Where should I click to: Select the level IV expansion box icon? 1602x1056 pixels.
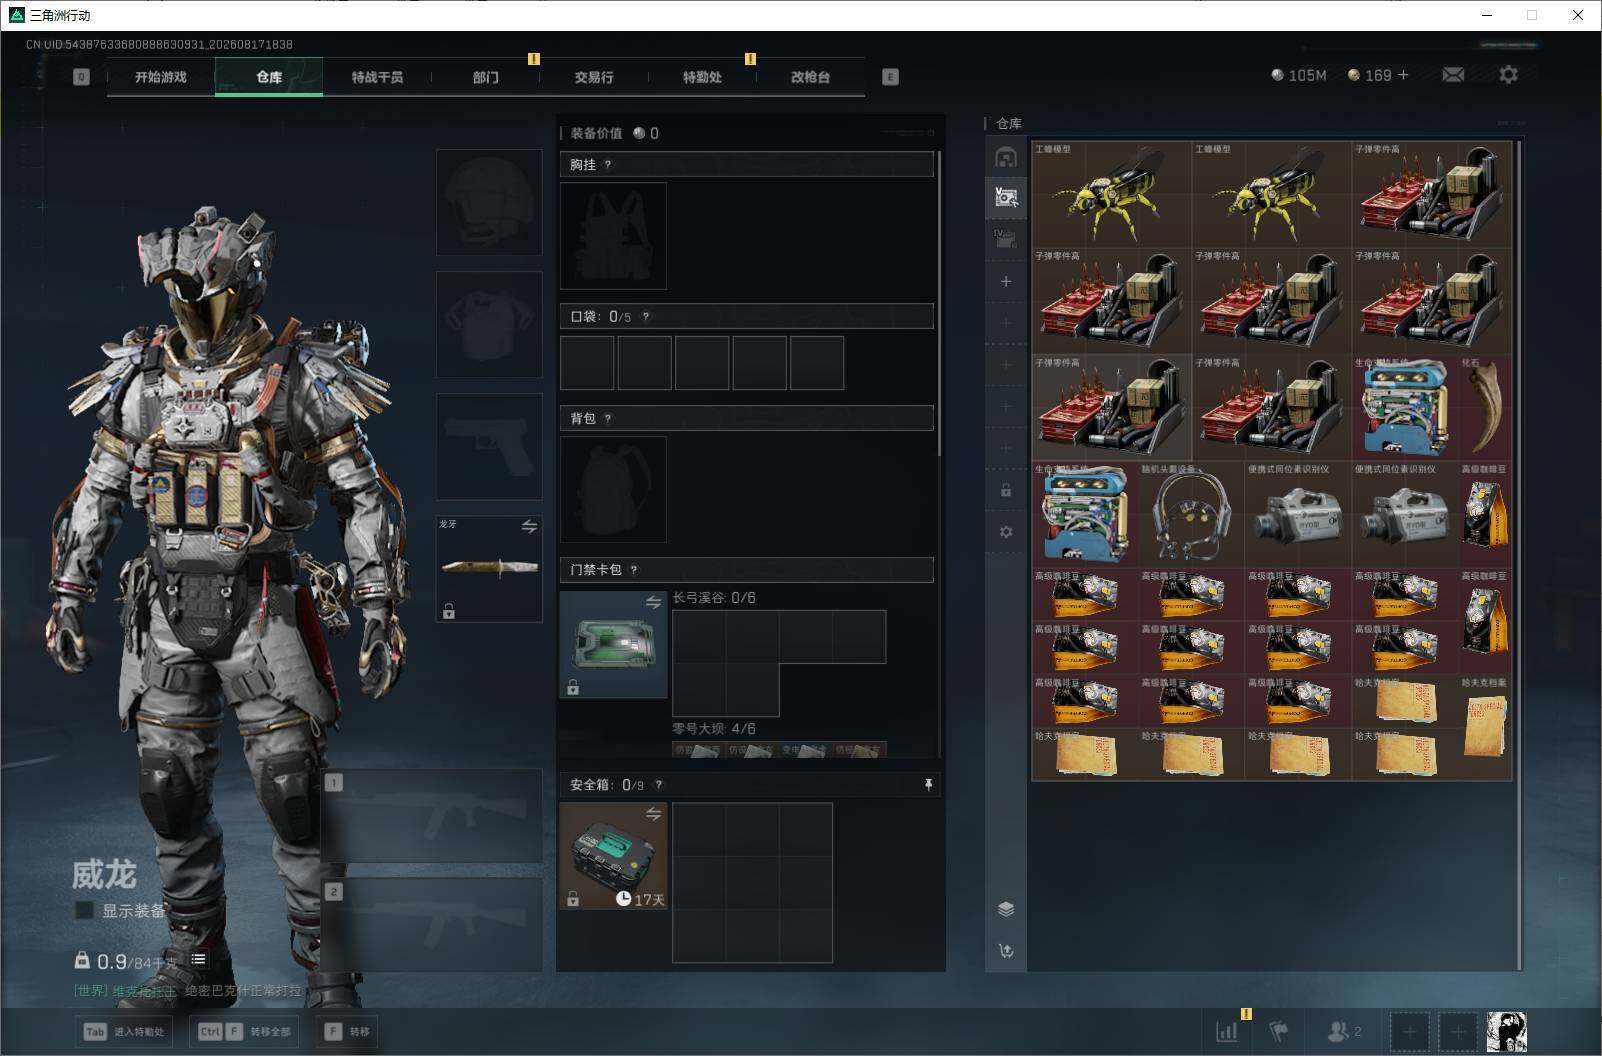coord(1006,238)
